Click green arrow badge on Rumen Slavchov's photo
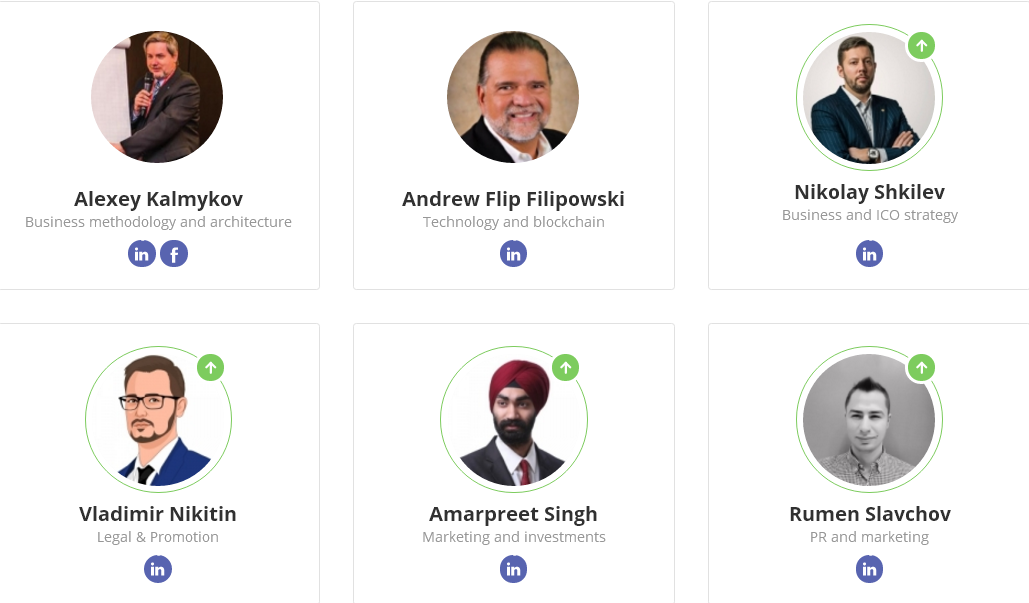Image resolution: width=1029 pixels, height=603 pixels. [x=921, y=367]
